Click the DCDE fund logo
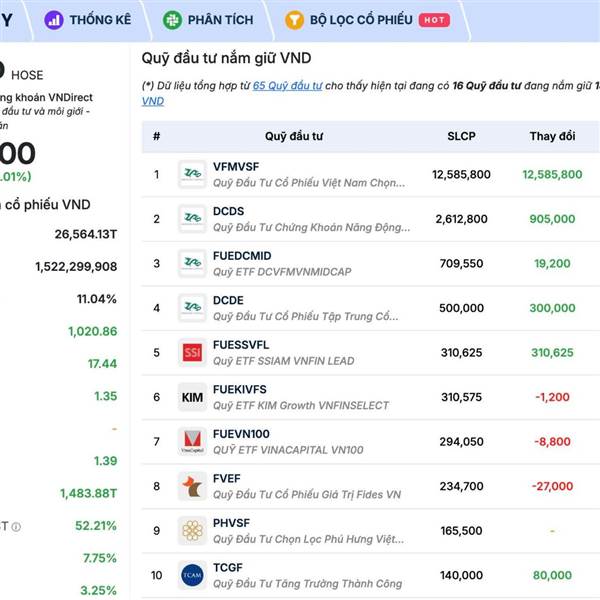 point(192,308)
